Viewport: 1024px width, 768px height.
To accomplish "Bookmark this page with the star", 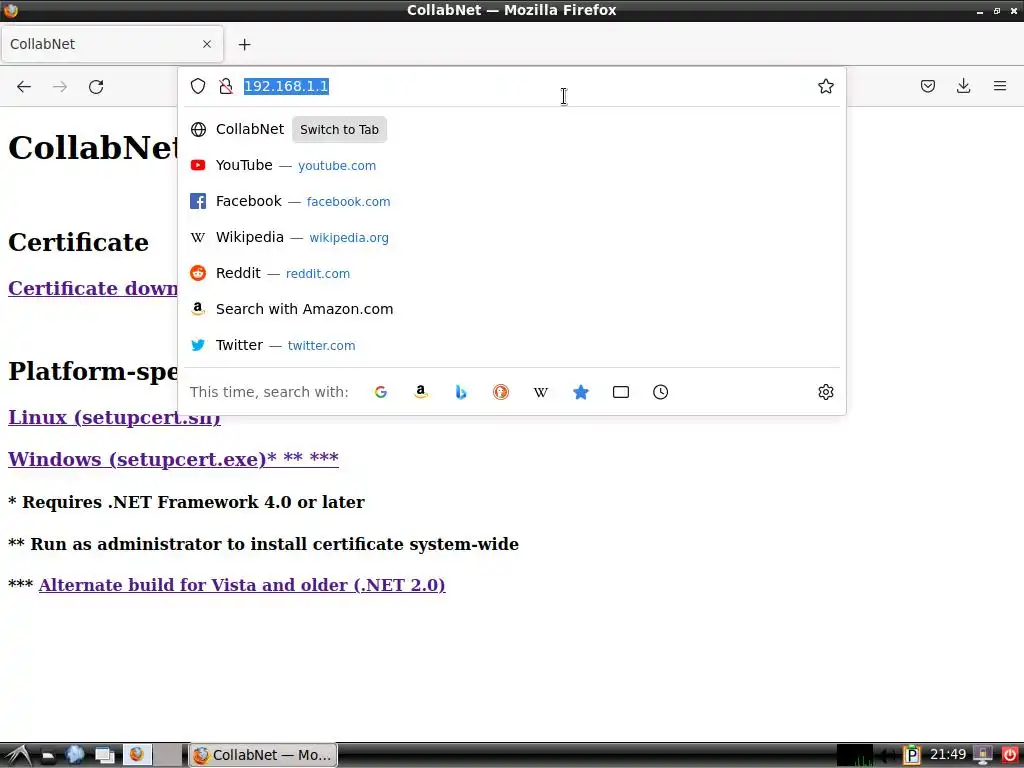I will tap(825, 86).
